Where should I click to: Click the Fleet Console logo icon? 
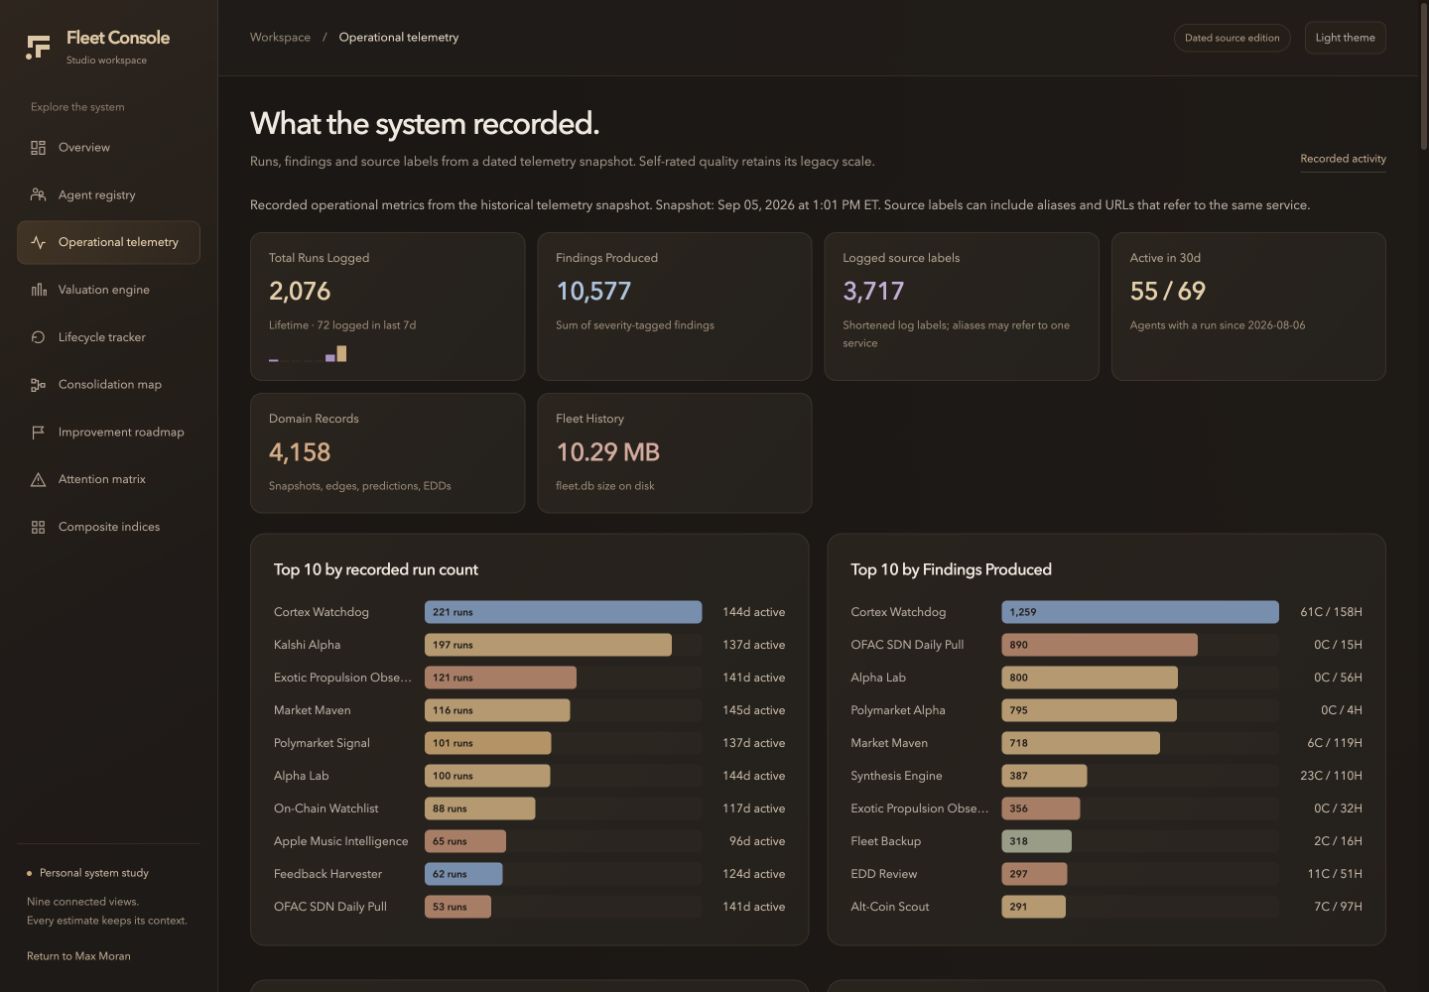[x=38, y=46]
